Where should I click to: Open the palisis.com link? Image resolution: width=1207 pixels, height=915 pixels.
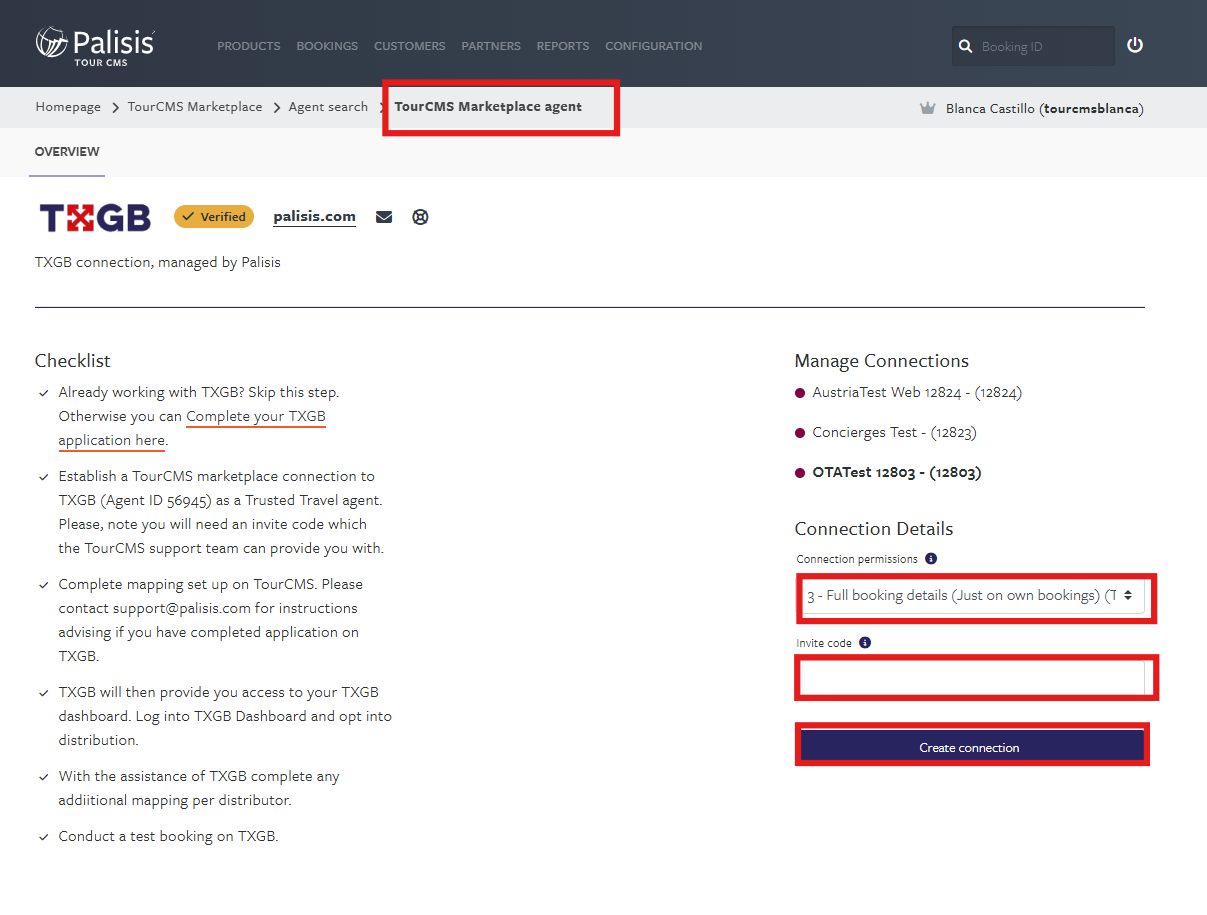pyautogui.click(x=314, y=216)
